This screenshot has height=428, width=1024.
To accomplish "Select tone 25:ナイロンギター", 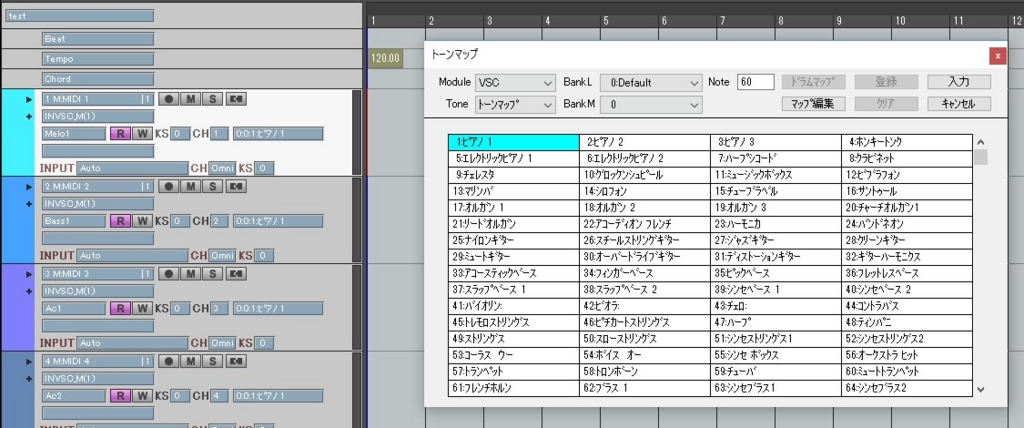I will 513,240.
